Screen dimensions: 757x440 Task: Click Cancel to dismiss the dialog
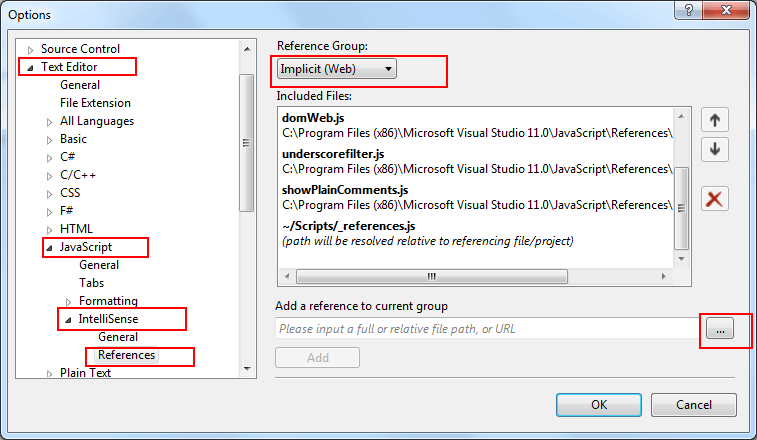tap(693, 405)
